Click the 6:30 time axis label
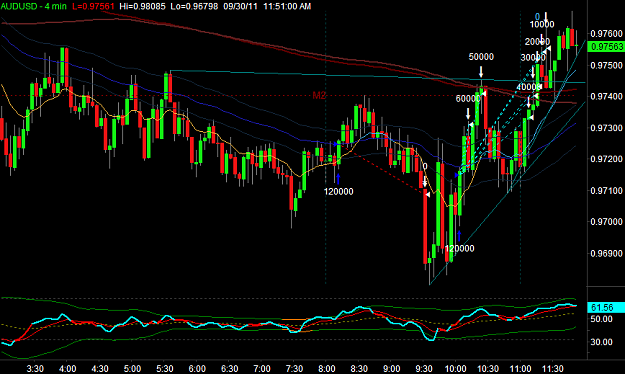Image resolution: width=625 pixels, height=374 pixels. point(229,368)
